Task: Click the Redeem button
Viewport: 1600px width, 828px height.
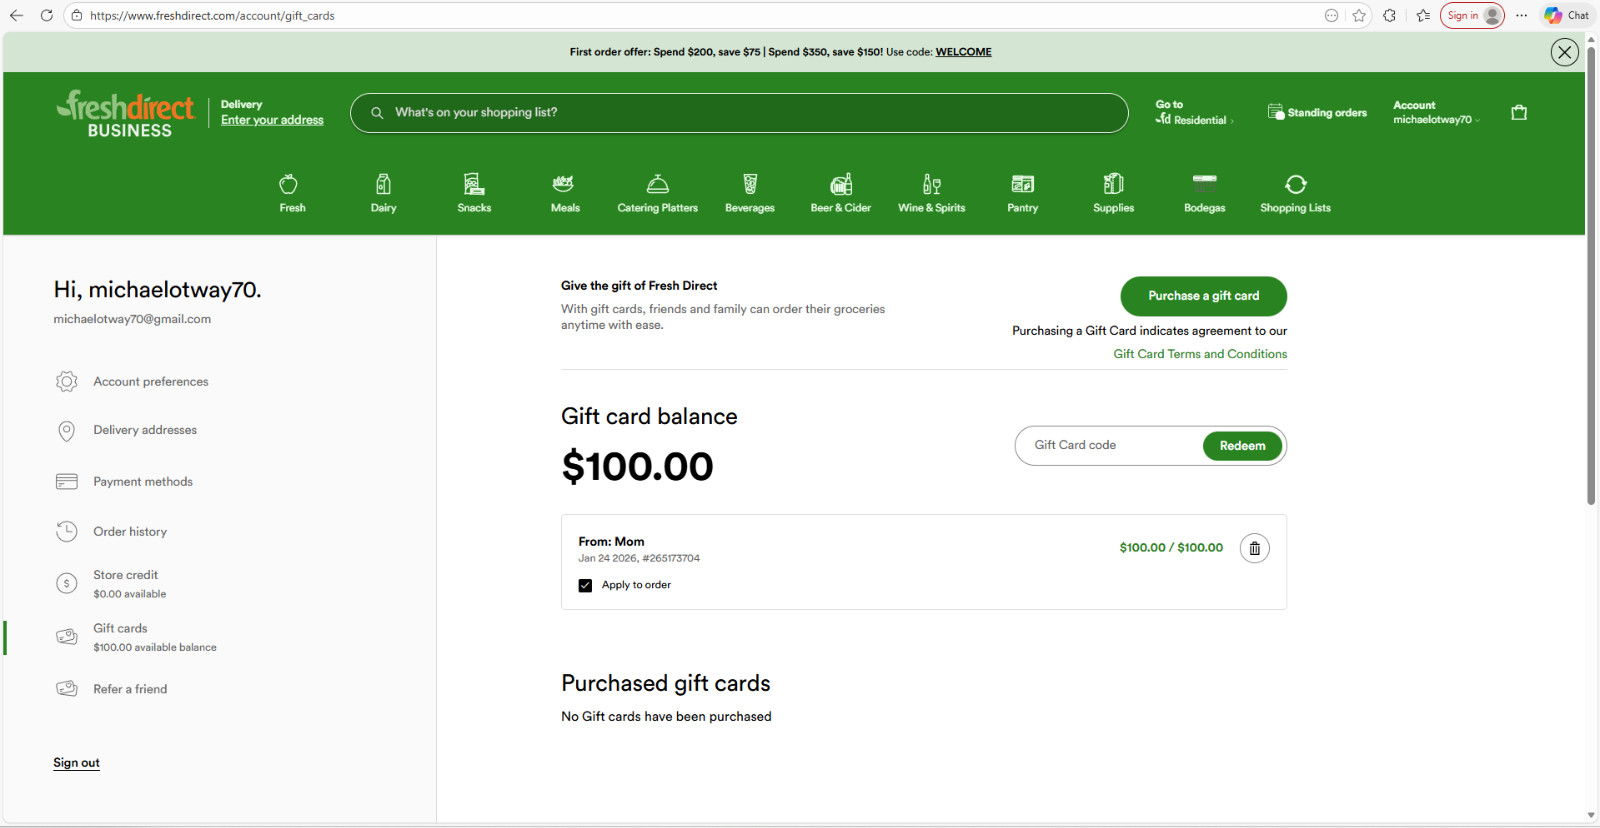Action: [x=1242, y=446]
